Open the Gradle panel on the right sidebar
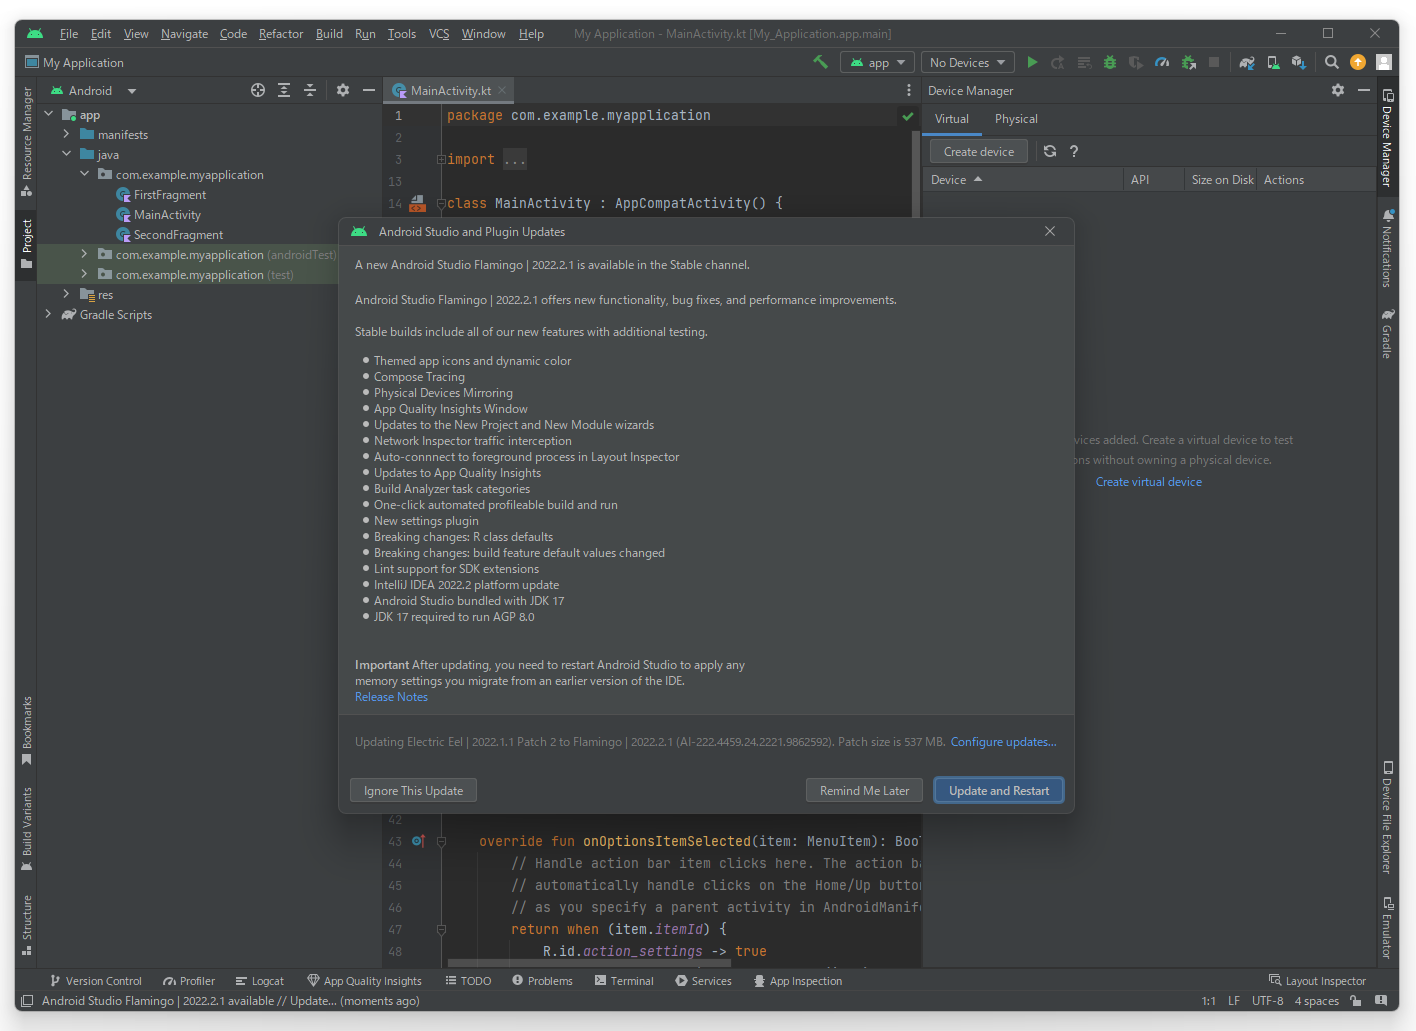1416x1031 pixels. pos(1388,333)
